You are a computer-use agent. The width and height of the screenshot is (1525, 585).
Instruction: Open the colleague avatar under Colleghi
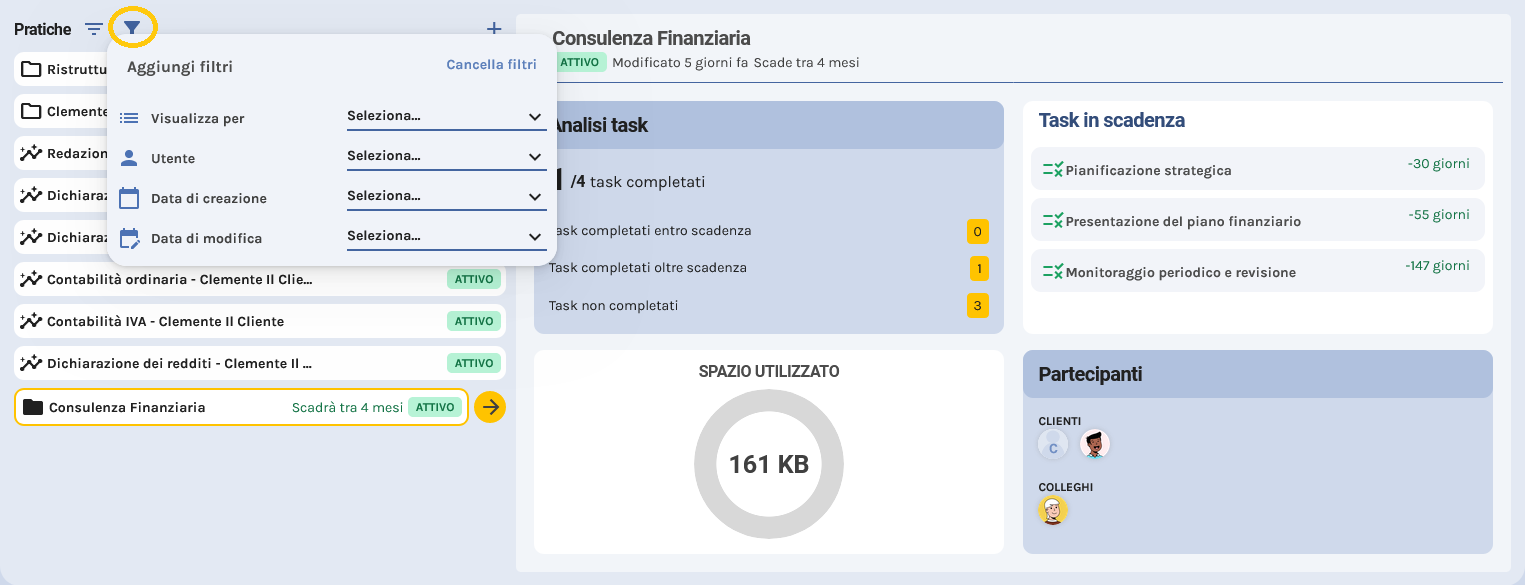click(x=1052, y=510)
